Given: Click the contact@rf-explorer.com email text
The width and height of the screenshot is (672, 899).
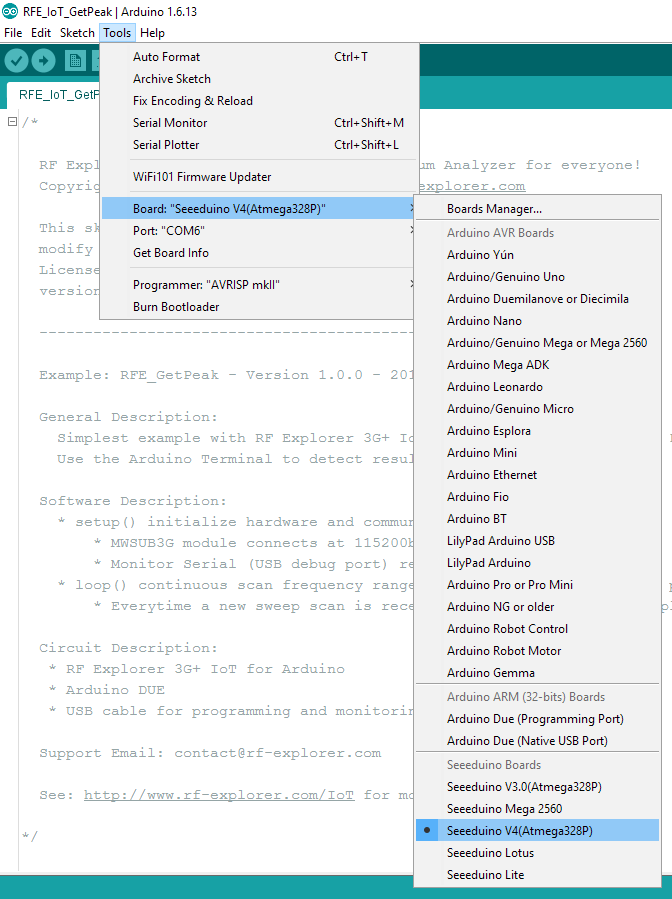Looking at the screenshot, I should click(x=278, y=753).
